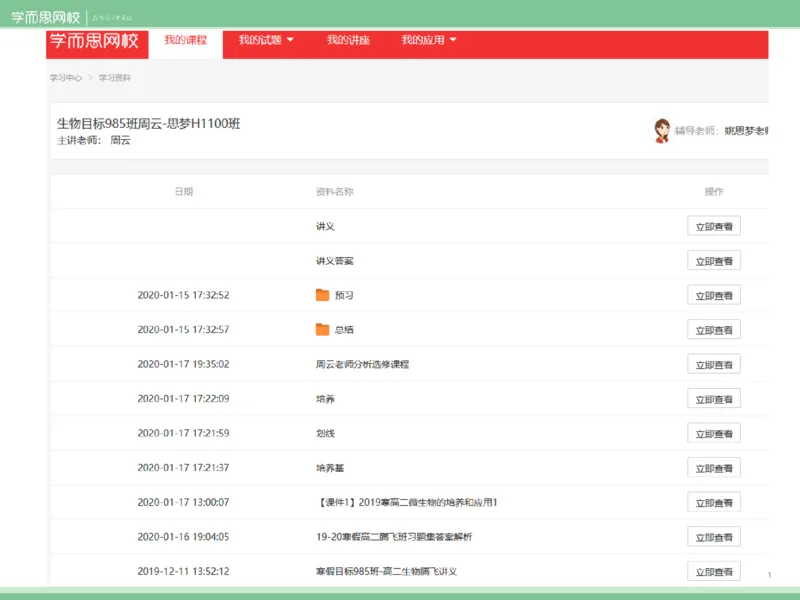The width and height of the screenshot is (800, 600).
Task: Open the 总结 folder icon
Action: click(x=322, y=330)
